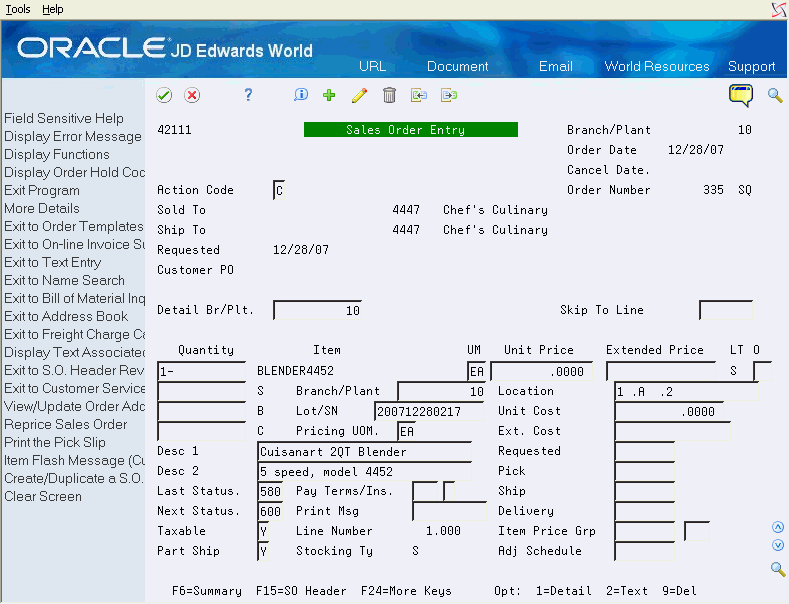Click the yellow chat bubble icon
This screenshot has height=604, width=789.
pyautogui.click(x=741, y=95)
